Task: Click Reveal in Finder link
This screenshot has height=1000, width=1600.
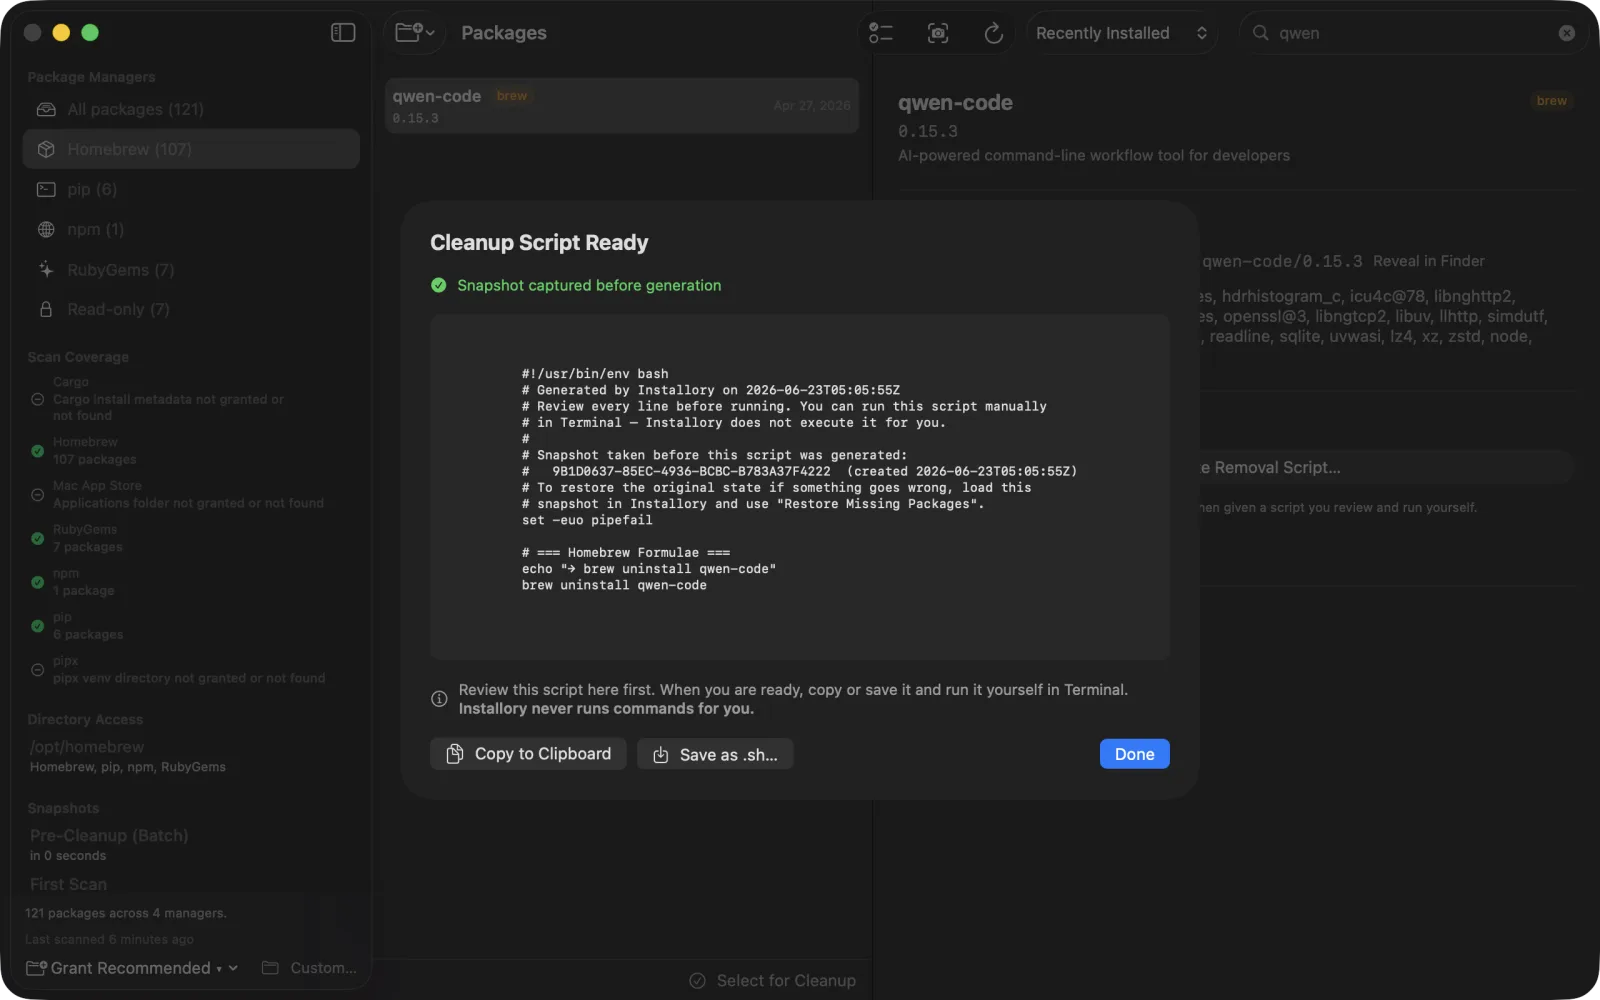Action: (1428, 261)
